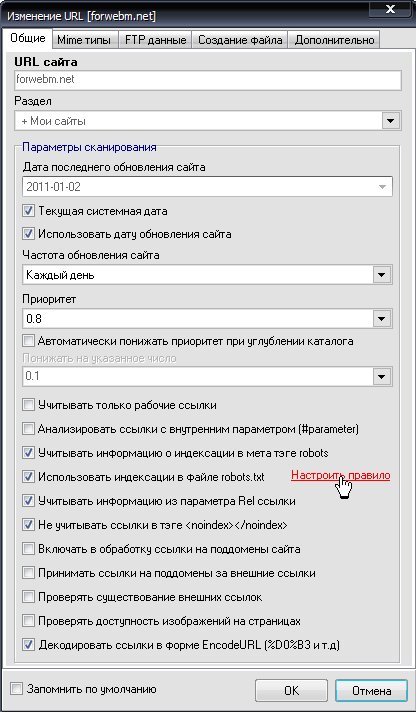Viewport: 416px width, 712px height.
Task: Click the Настроить правило link
Action: coord(341,475)
